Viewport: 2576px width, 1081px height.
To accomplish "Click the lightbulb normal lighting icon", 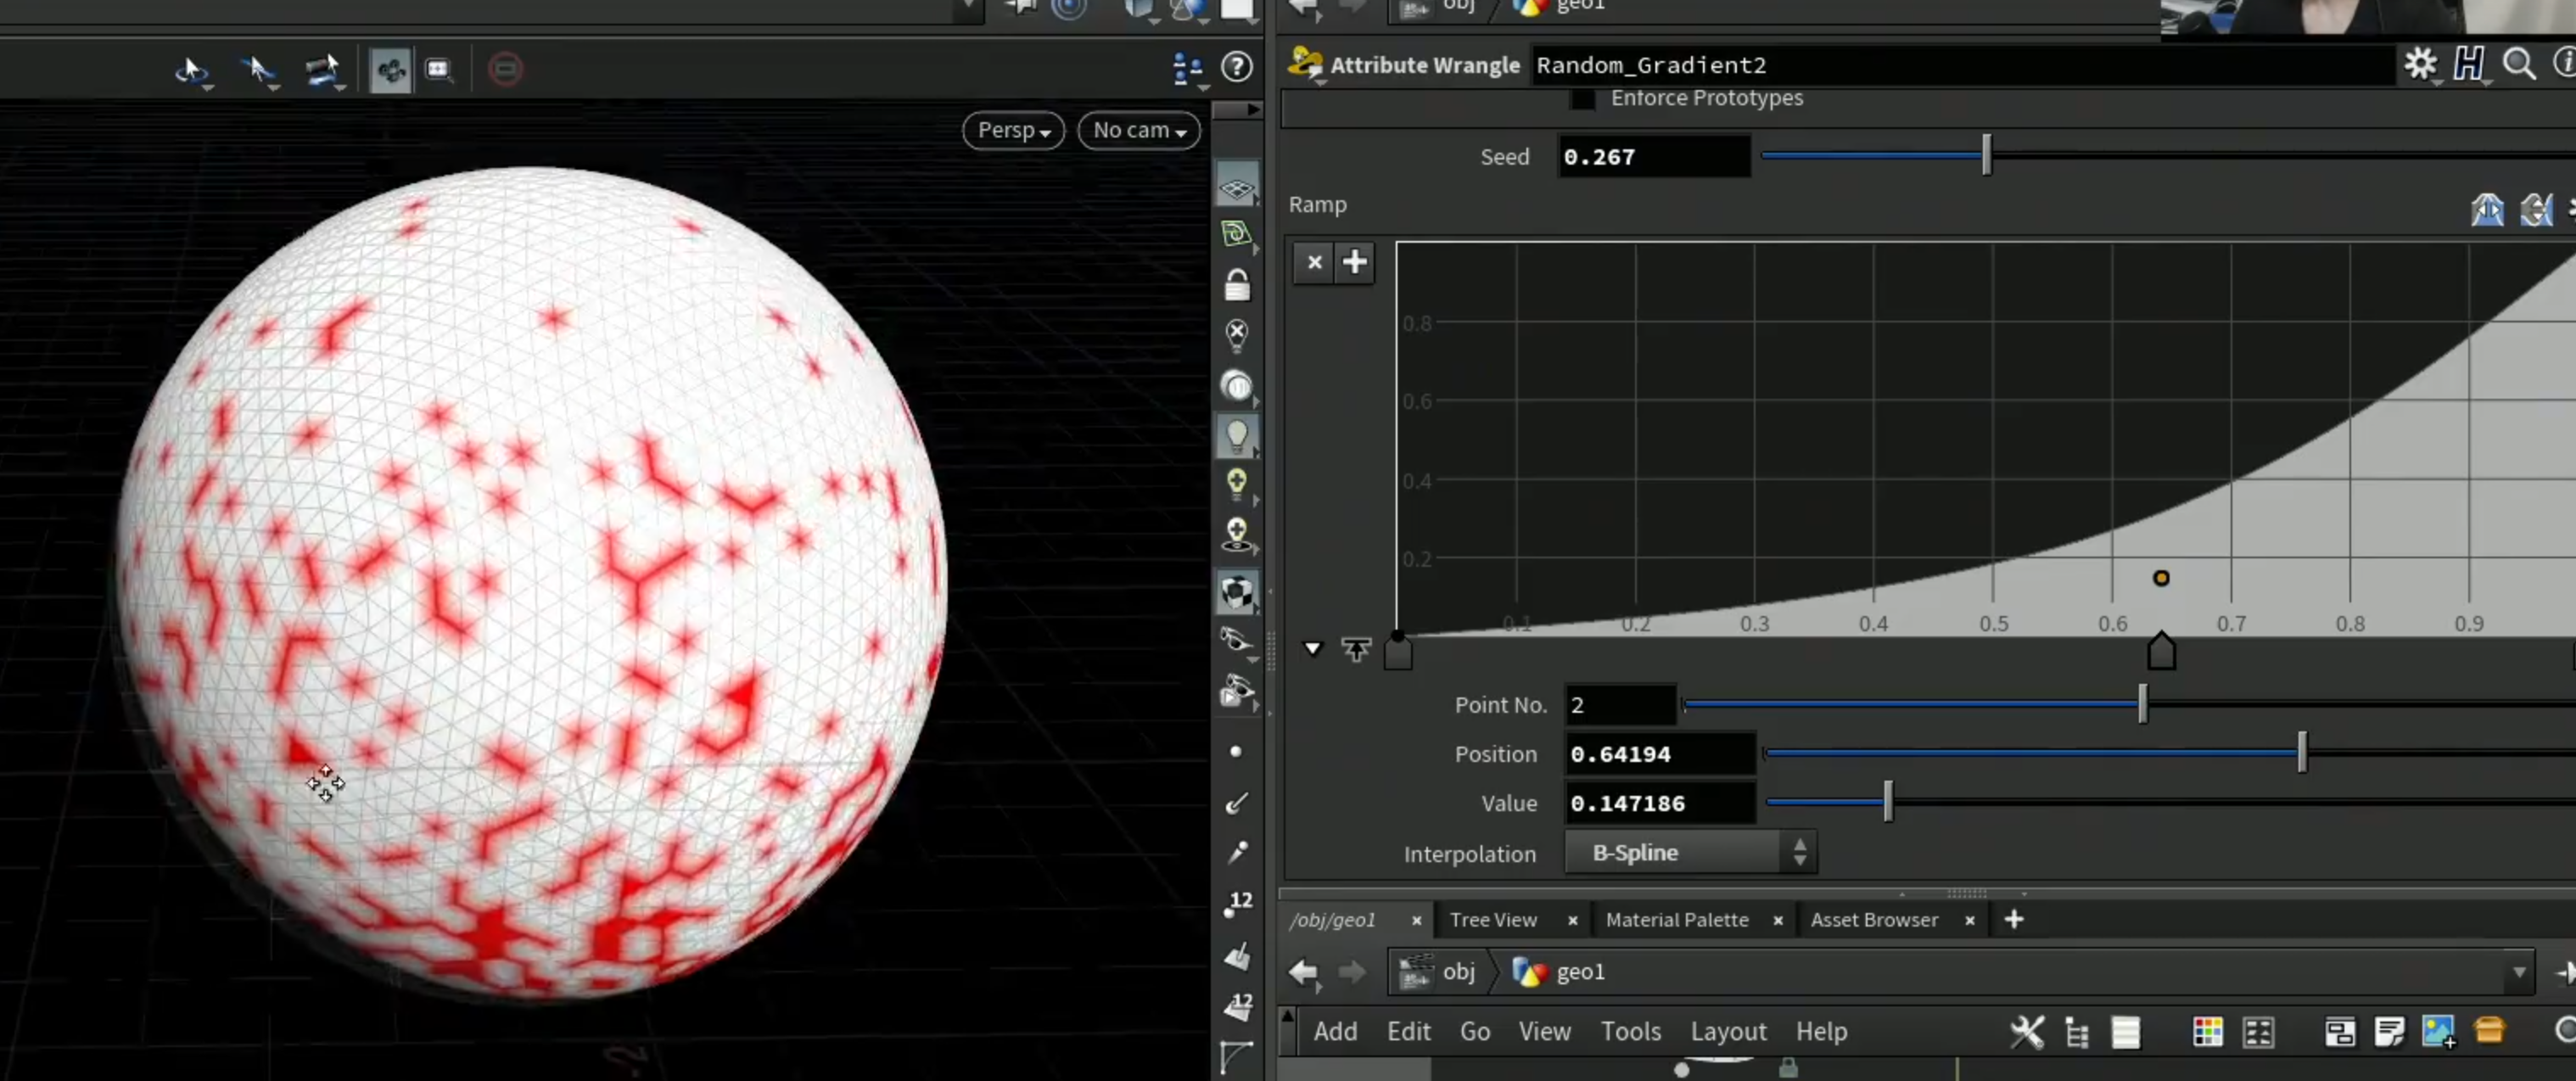I will click(x=1237, y=437).
